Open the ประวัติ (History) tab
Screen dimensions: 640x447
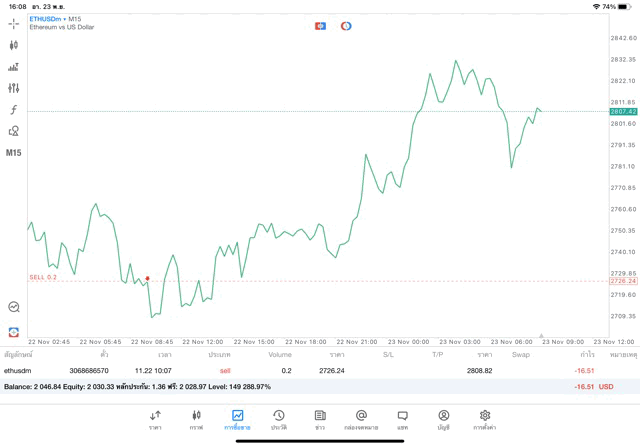279,420
